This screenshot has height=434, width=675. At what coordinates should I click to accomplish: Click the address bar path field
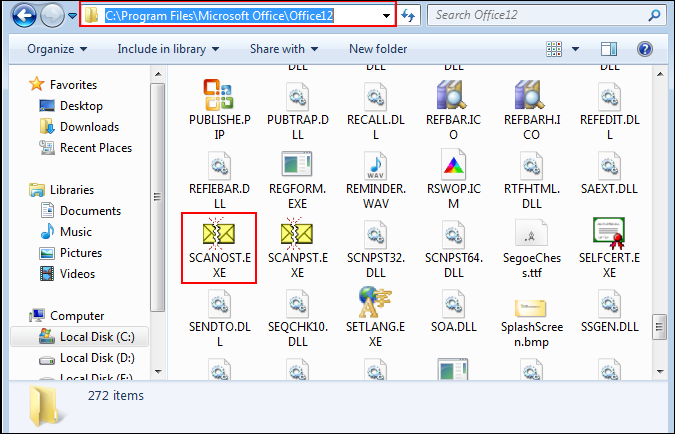click(238, 16)
